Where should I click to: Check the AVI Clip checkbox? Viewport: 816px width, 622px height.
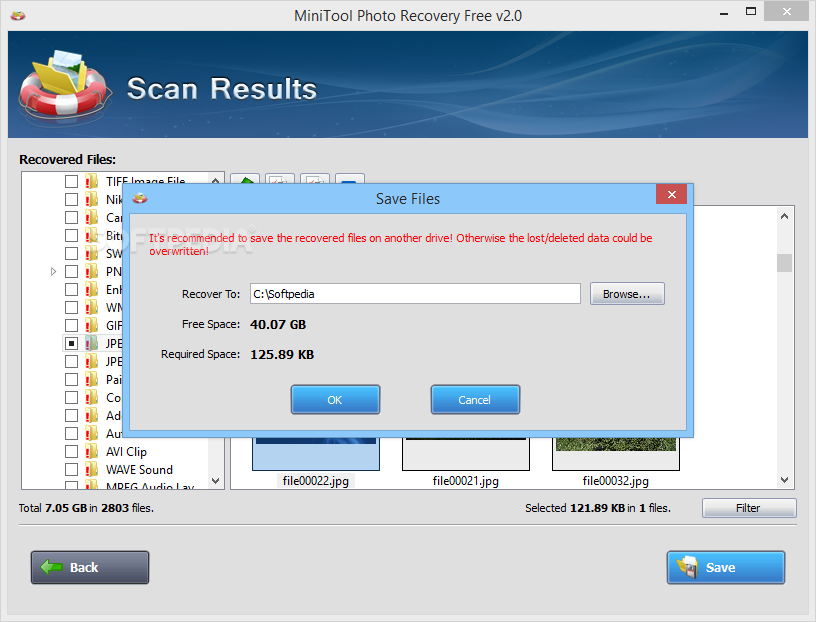click(x=71, y=451)
